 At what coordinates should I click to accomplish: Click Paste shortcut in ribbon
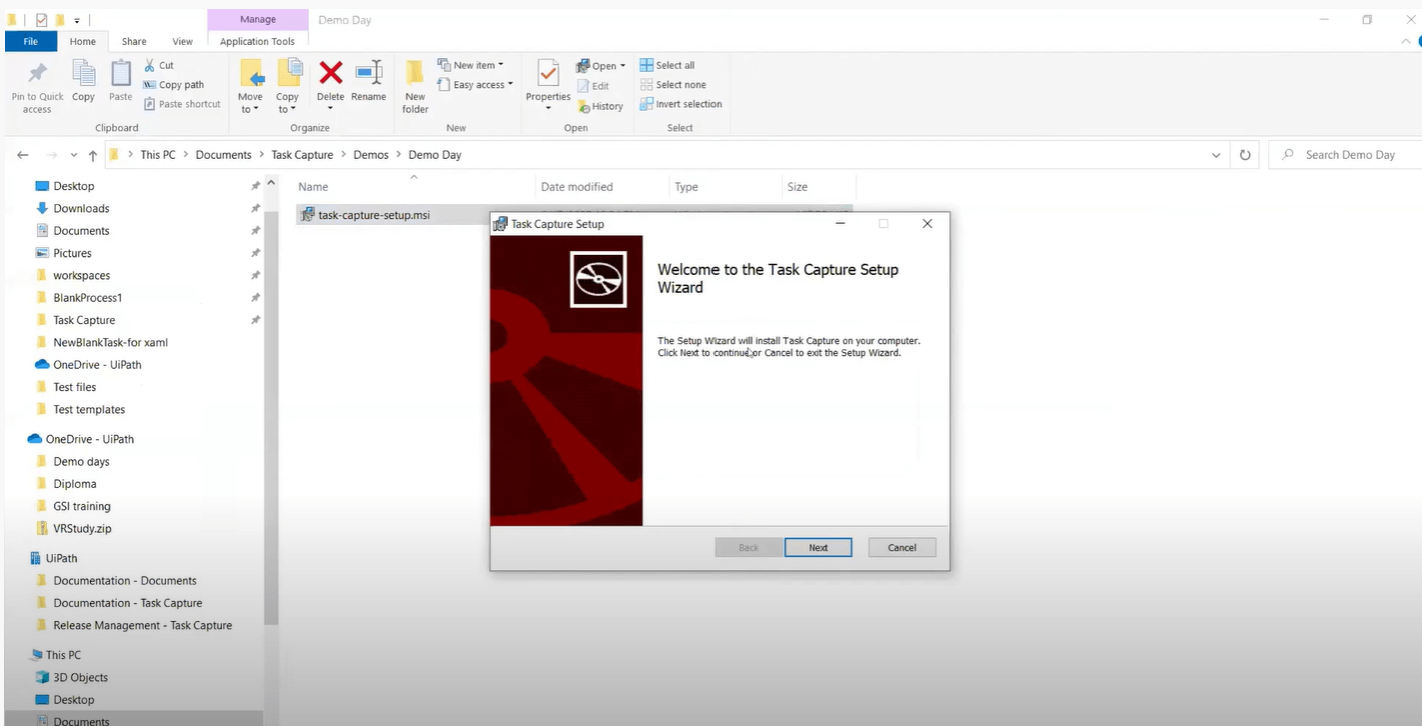click(182, 104)
